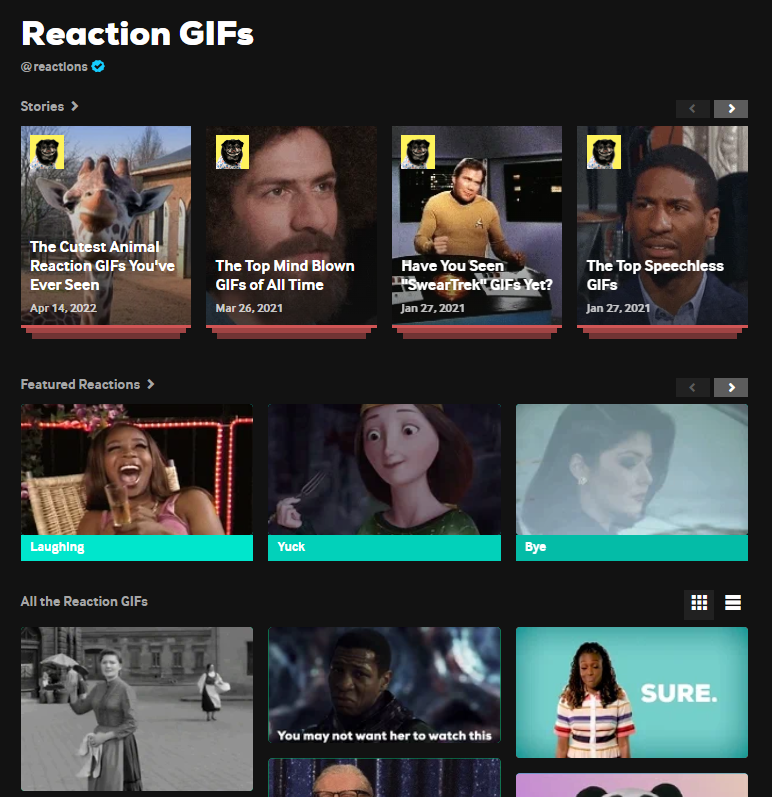Expand the Stories section chevron
Viewport: 772px width, 797px height.
[x=75, y=106]
